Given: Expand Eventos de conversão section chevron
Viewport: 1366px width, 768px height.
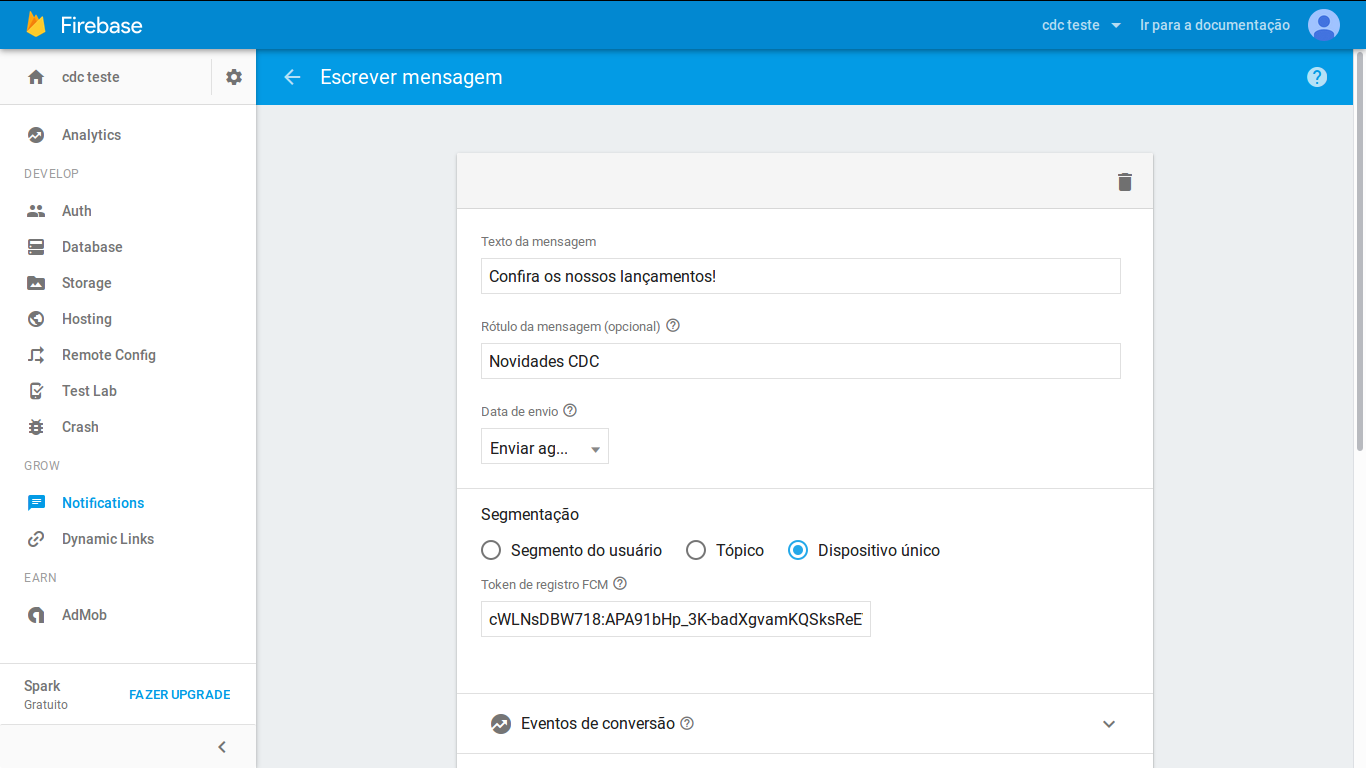Looking at the screenshot, I should pos(1109,724).
